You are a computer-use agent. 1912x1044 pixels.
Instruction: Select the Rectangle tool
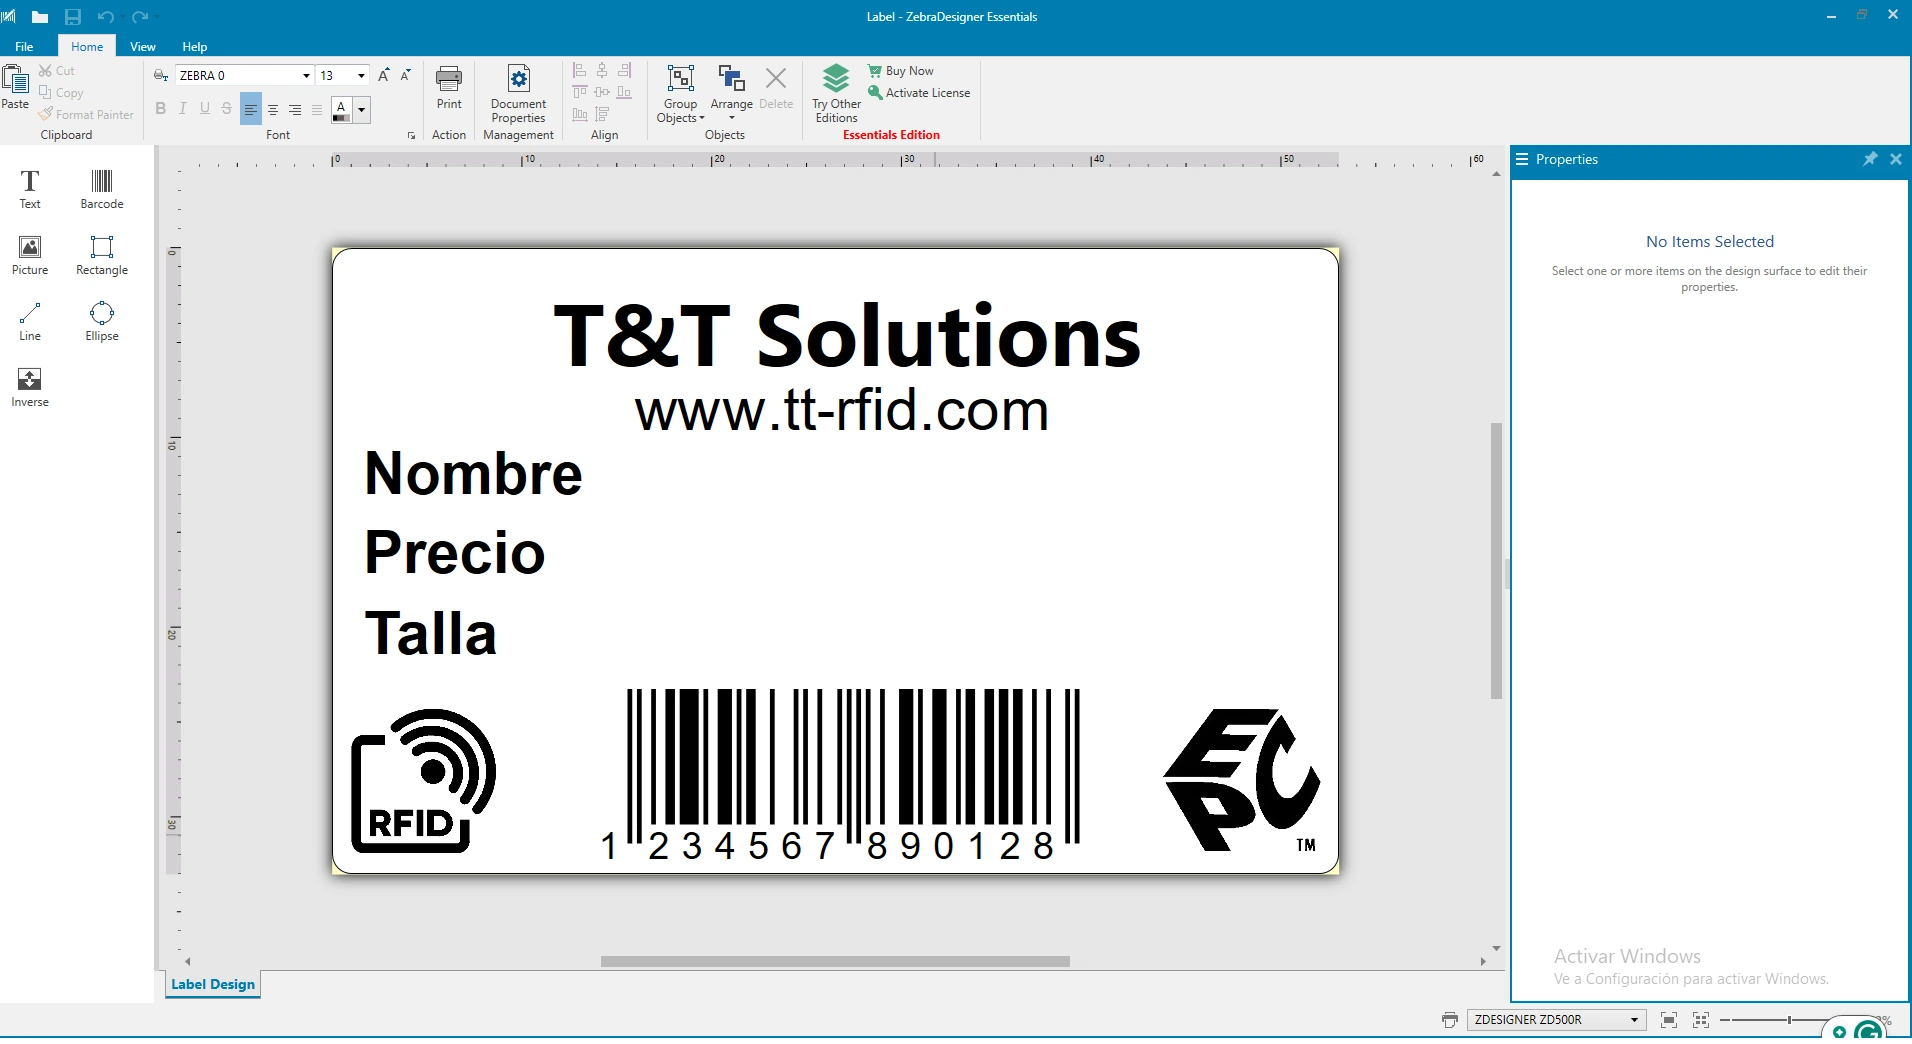pos(102,255)
